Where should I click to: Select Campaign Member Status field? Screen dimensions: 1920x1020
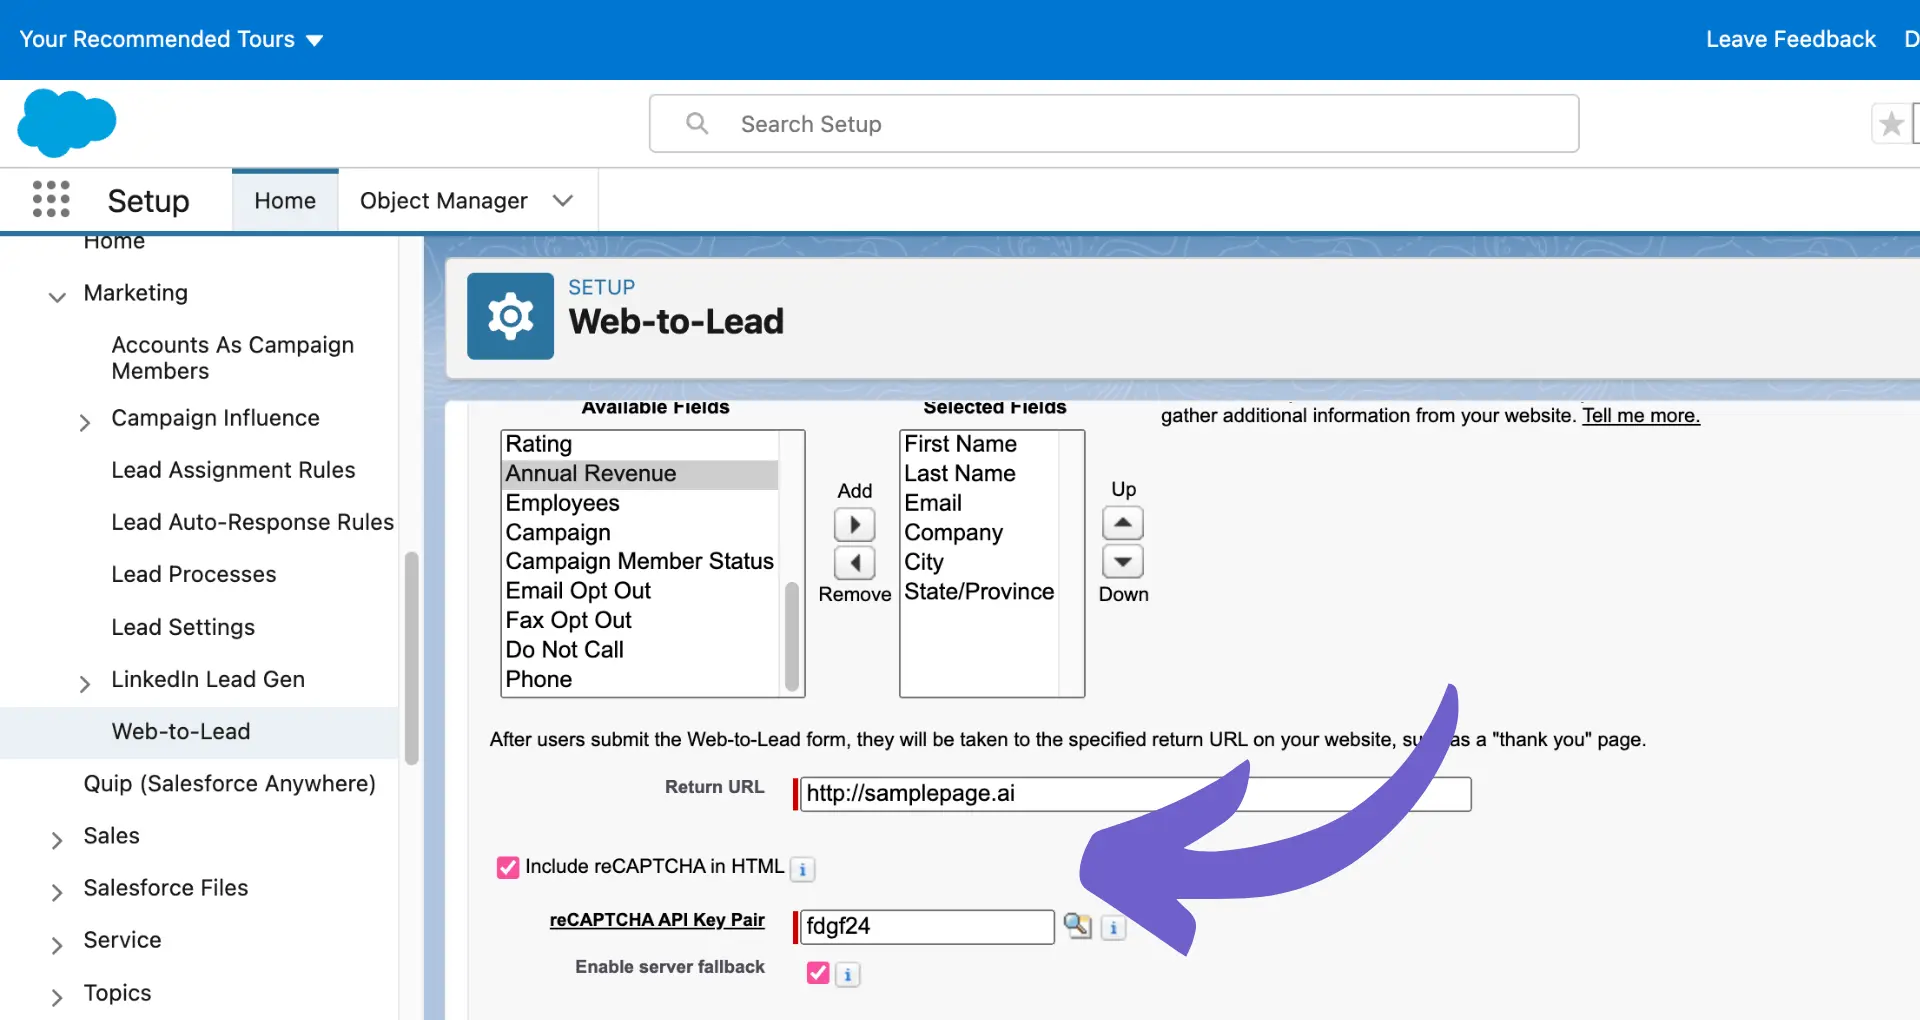tap(640, 561)
